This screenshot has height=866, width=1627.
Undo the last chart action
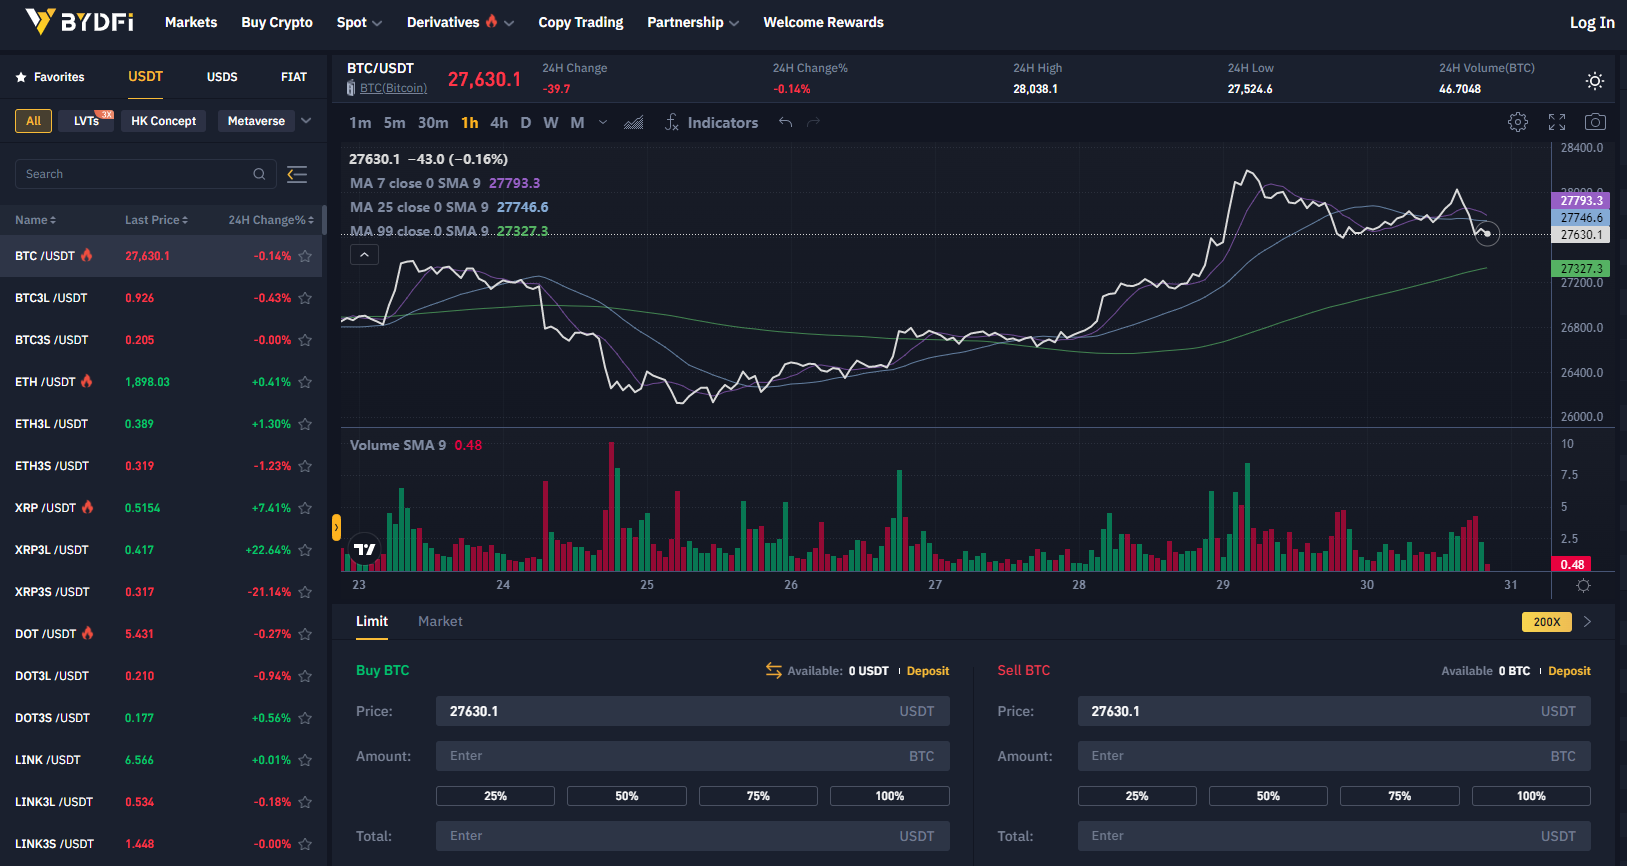pos(786,122)
